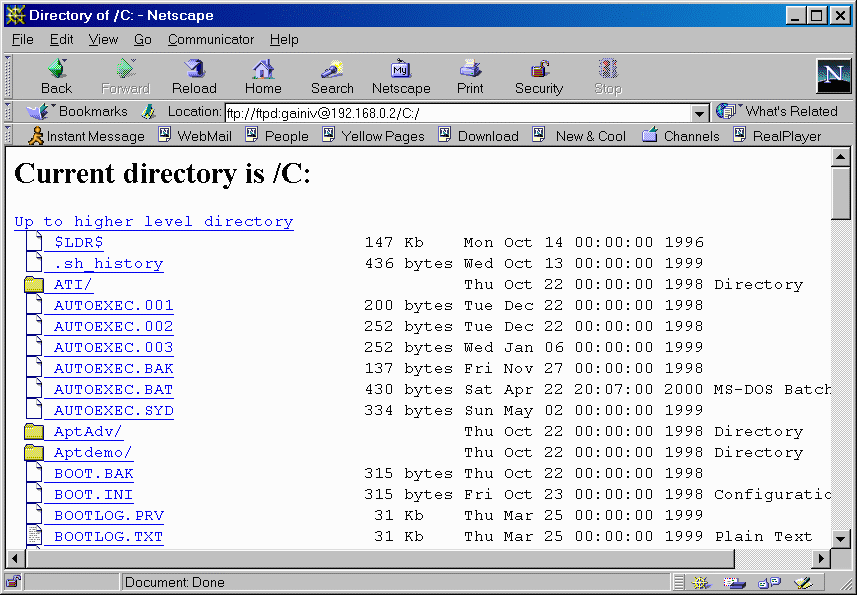Image resolution: width=857 pixels, height=595 pixels.
Task: Open the Help menu
Action: [x=284, y=39]
